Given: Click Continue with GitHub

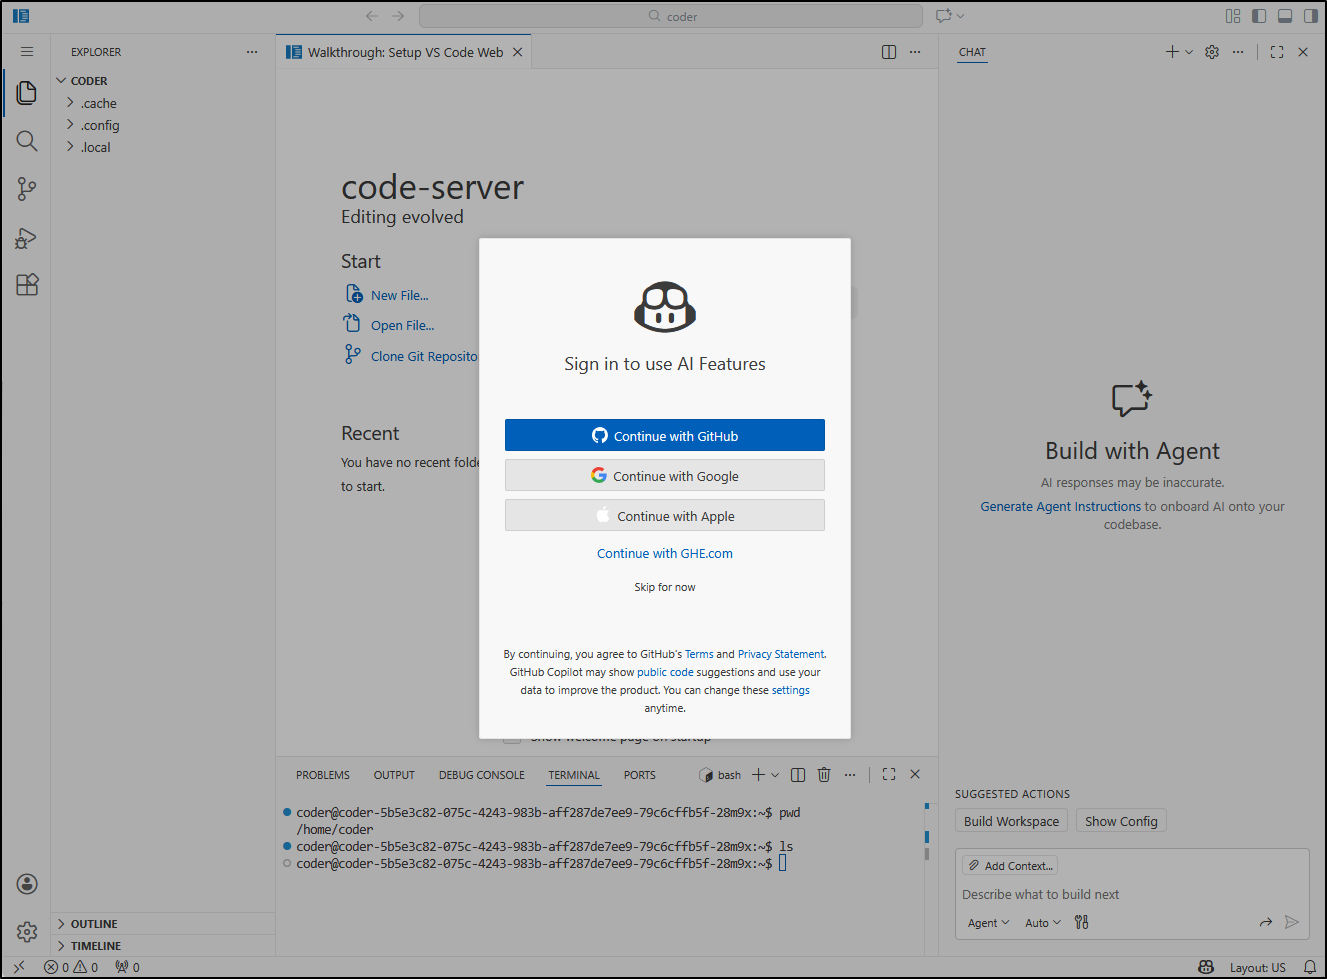Looking at the screenshot, I should click(664, 435).
